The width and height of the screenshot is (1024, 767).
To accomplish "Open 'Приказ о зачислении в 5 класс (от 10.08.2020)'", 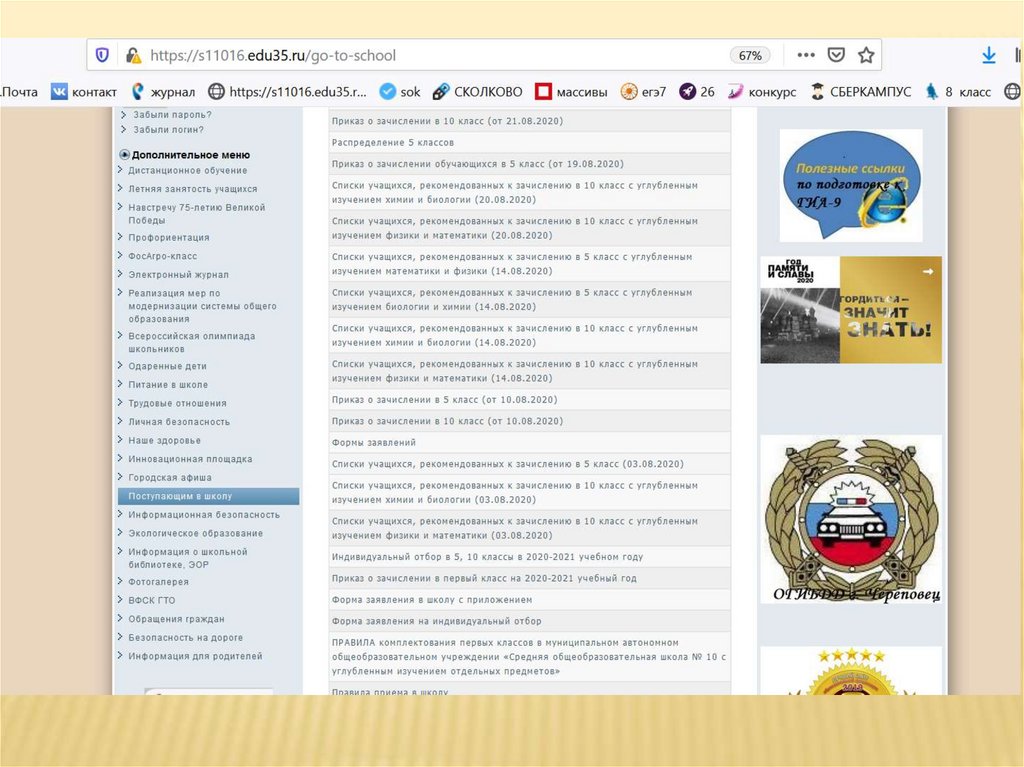I will click(444, 400).
